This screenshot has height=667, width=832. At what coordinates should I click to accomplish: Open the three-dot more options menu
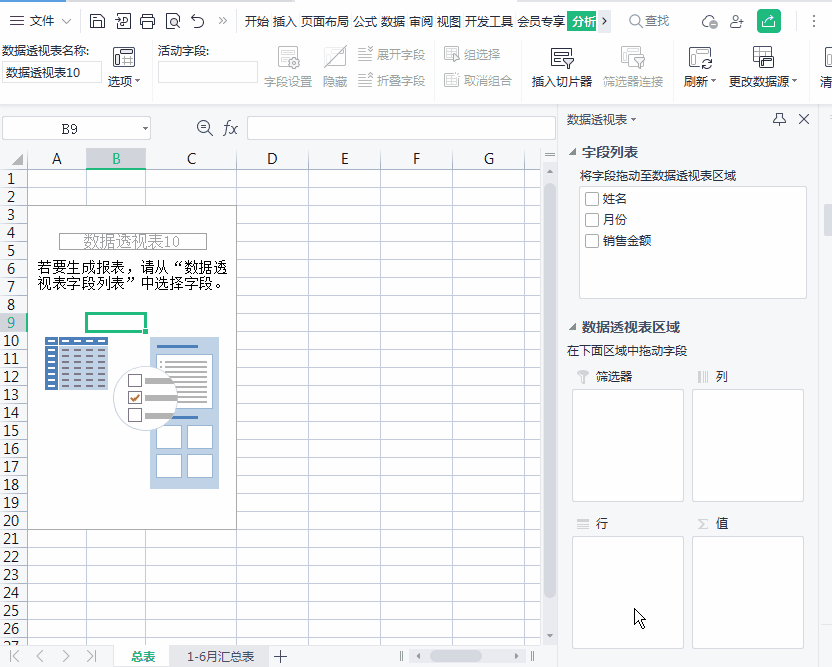[814, 21]
